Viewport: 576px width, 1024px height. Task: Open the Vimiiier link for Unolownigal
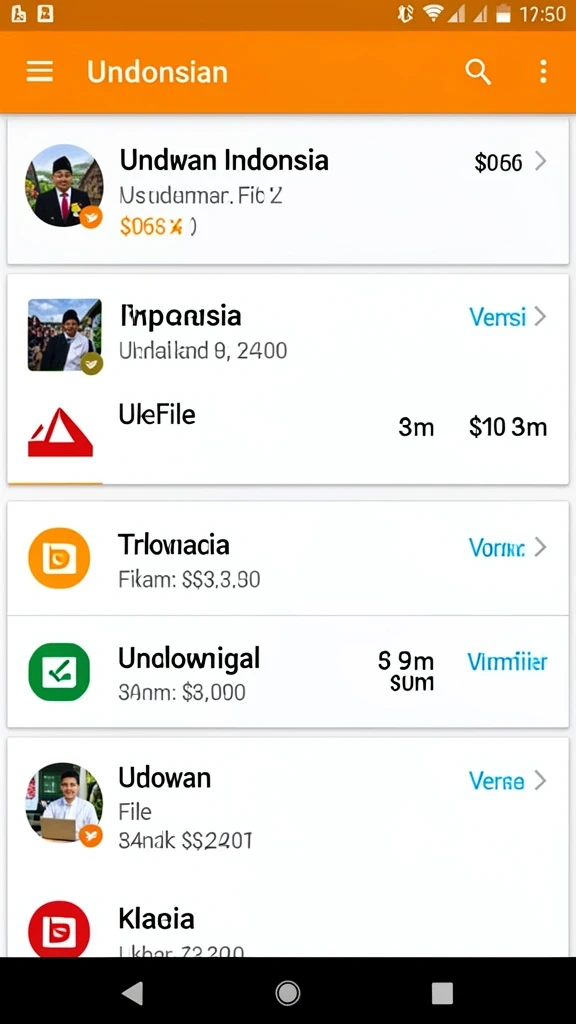[507, 662]
